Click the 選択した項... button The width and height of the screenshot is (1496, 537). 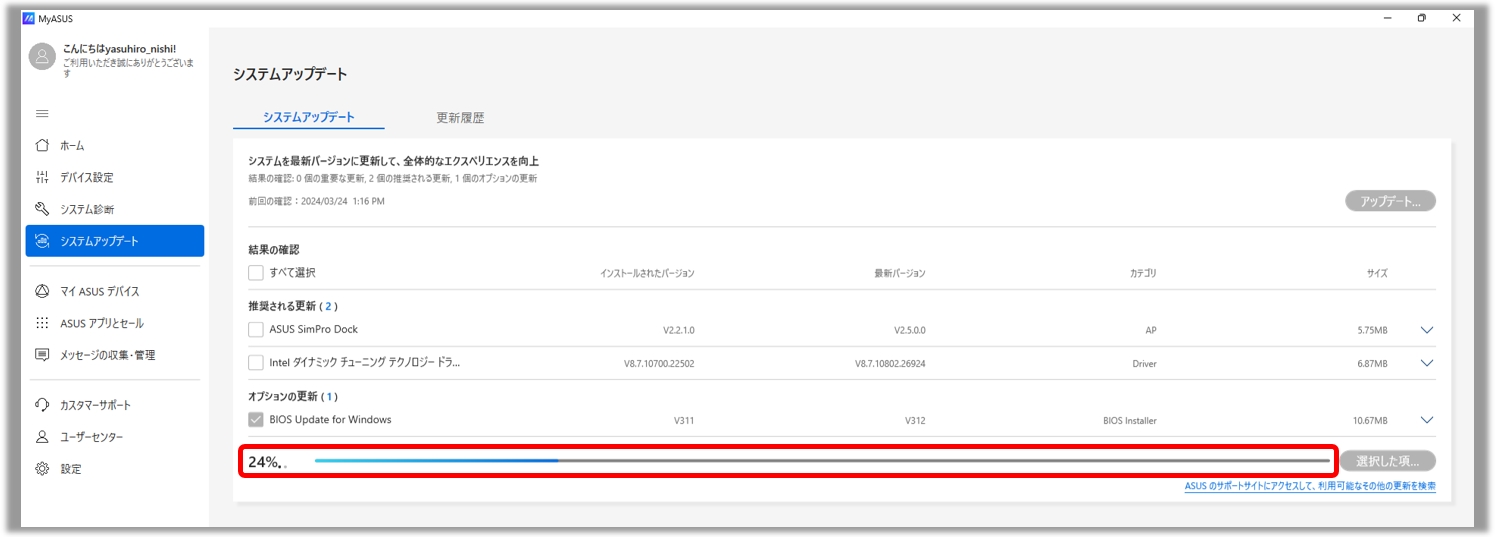point(1388,461)
